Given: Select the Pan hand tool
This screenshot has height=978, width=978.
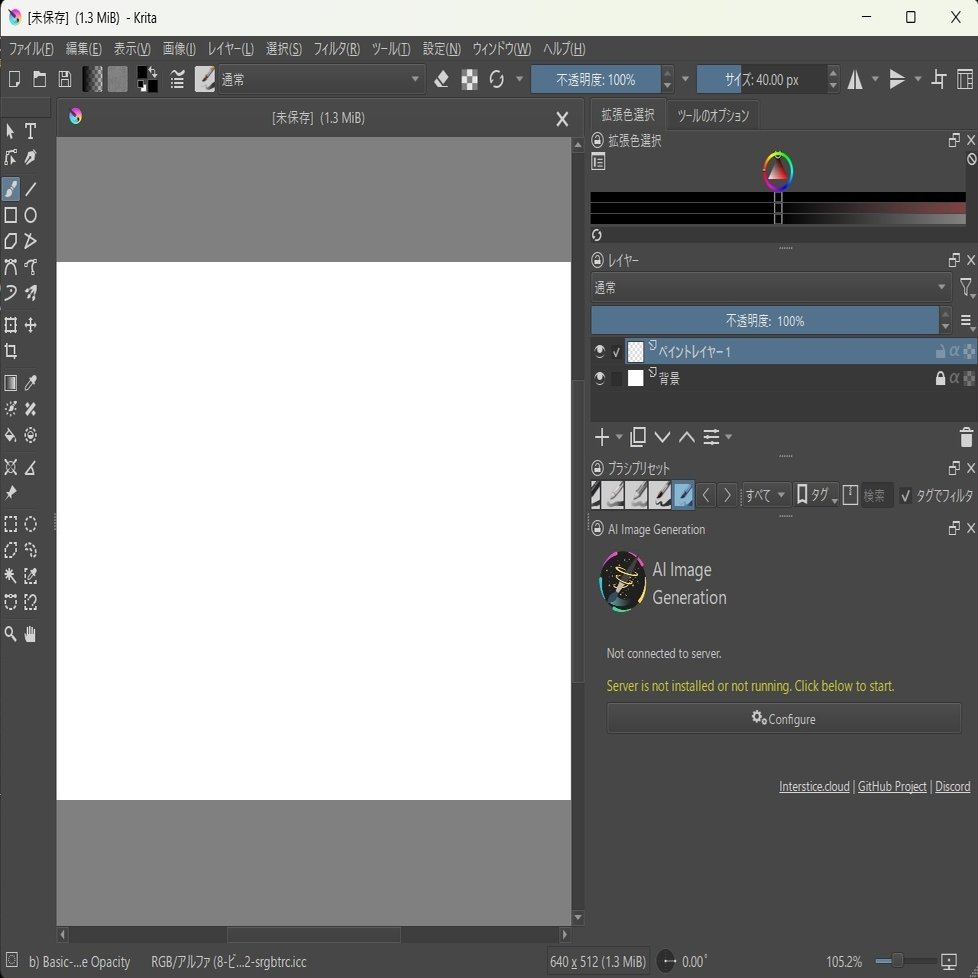Looking at the screenshot, I should click(x=31, y=634).
